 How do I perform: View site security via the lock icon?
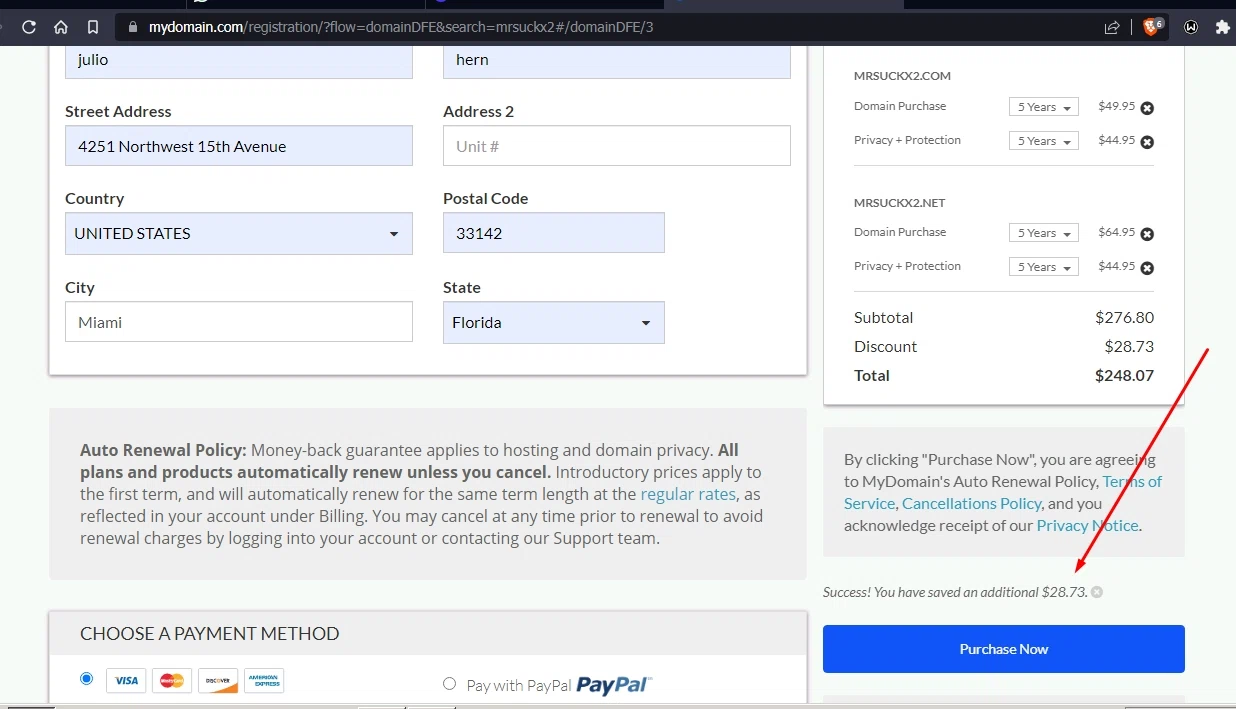tap(132, 27)
